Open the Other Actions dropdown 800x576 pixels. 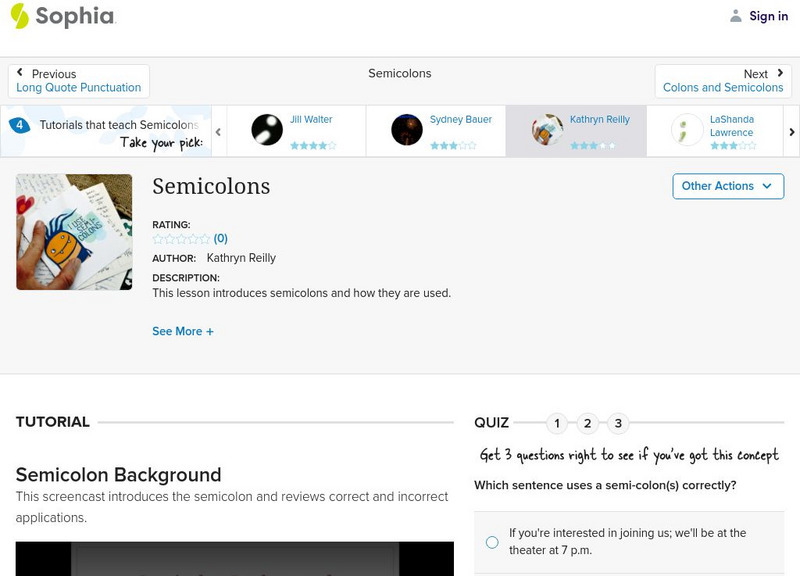point(727,186)
